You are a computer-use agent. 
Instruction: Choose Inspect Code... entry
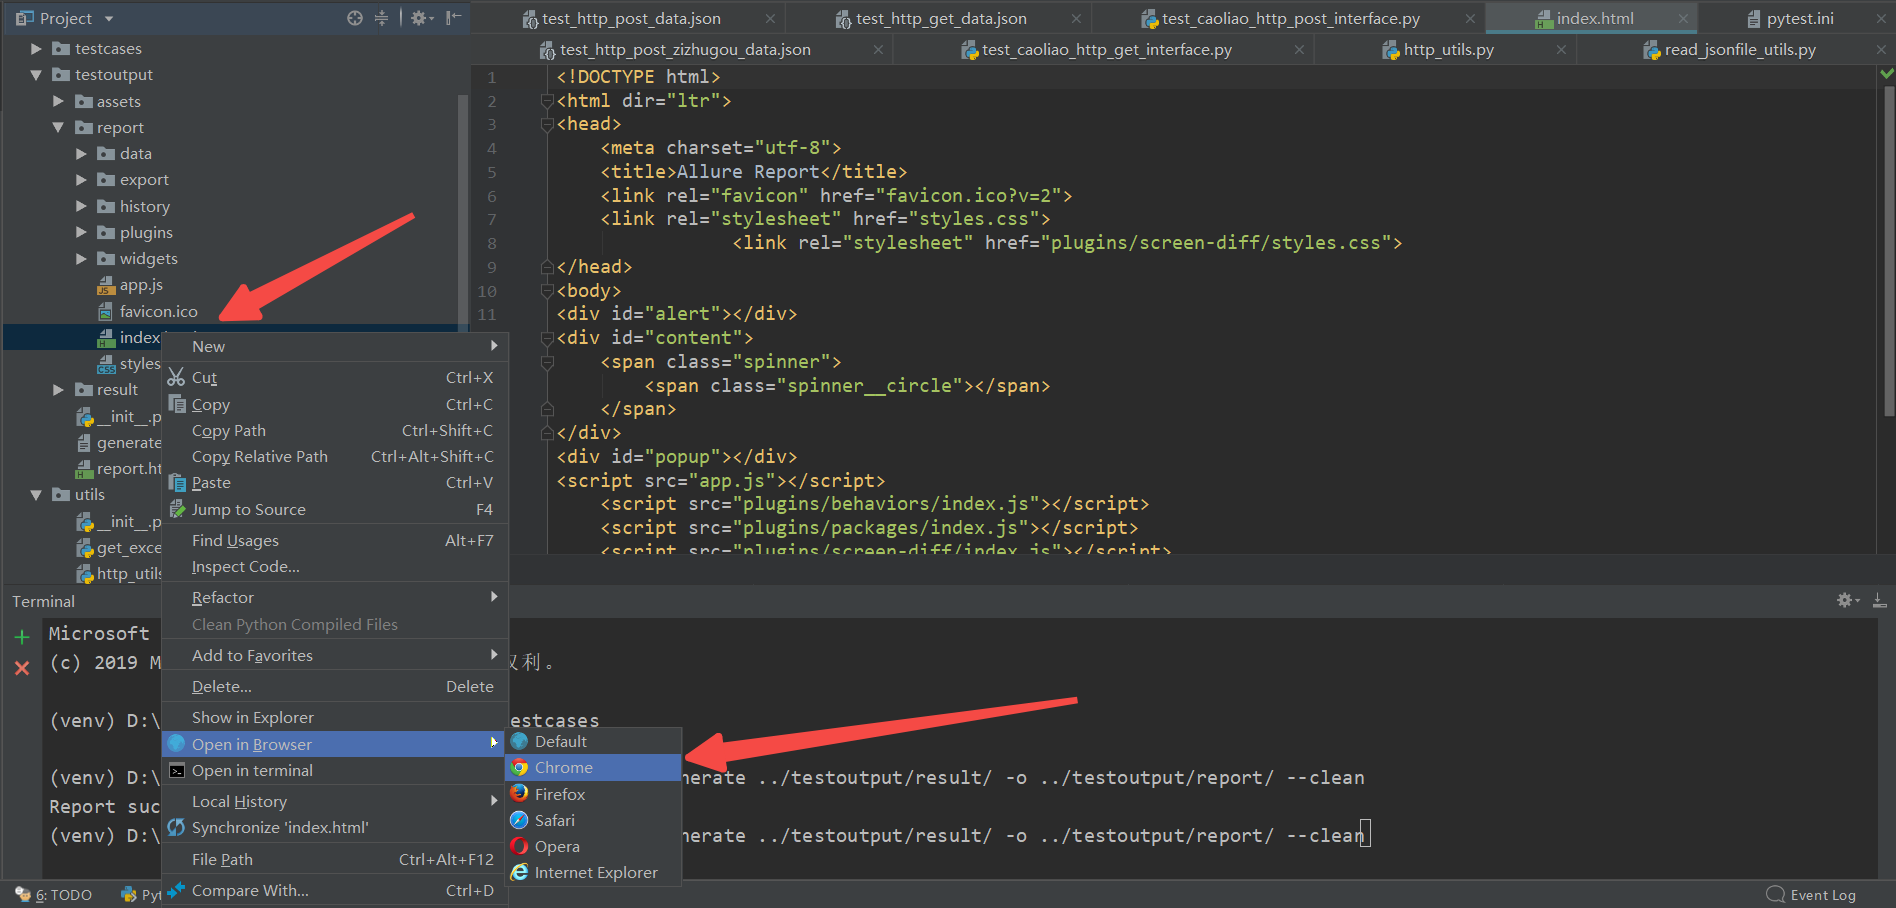click(x=335, y=566)
